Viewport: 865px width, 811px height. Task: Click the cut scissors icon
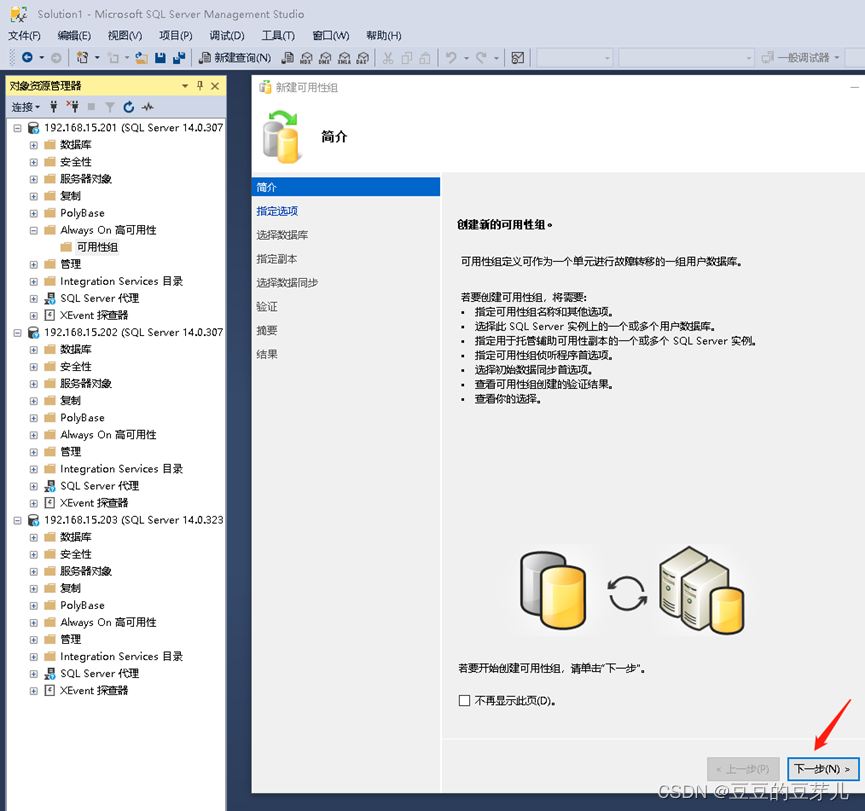(388, 57)
